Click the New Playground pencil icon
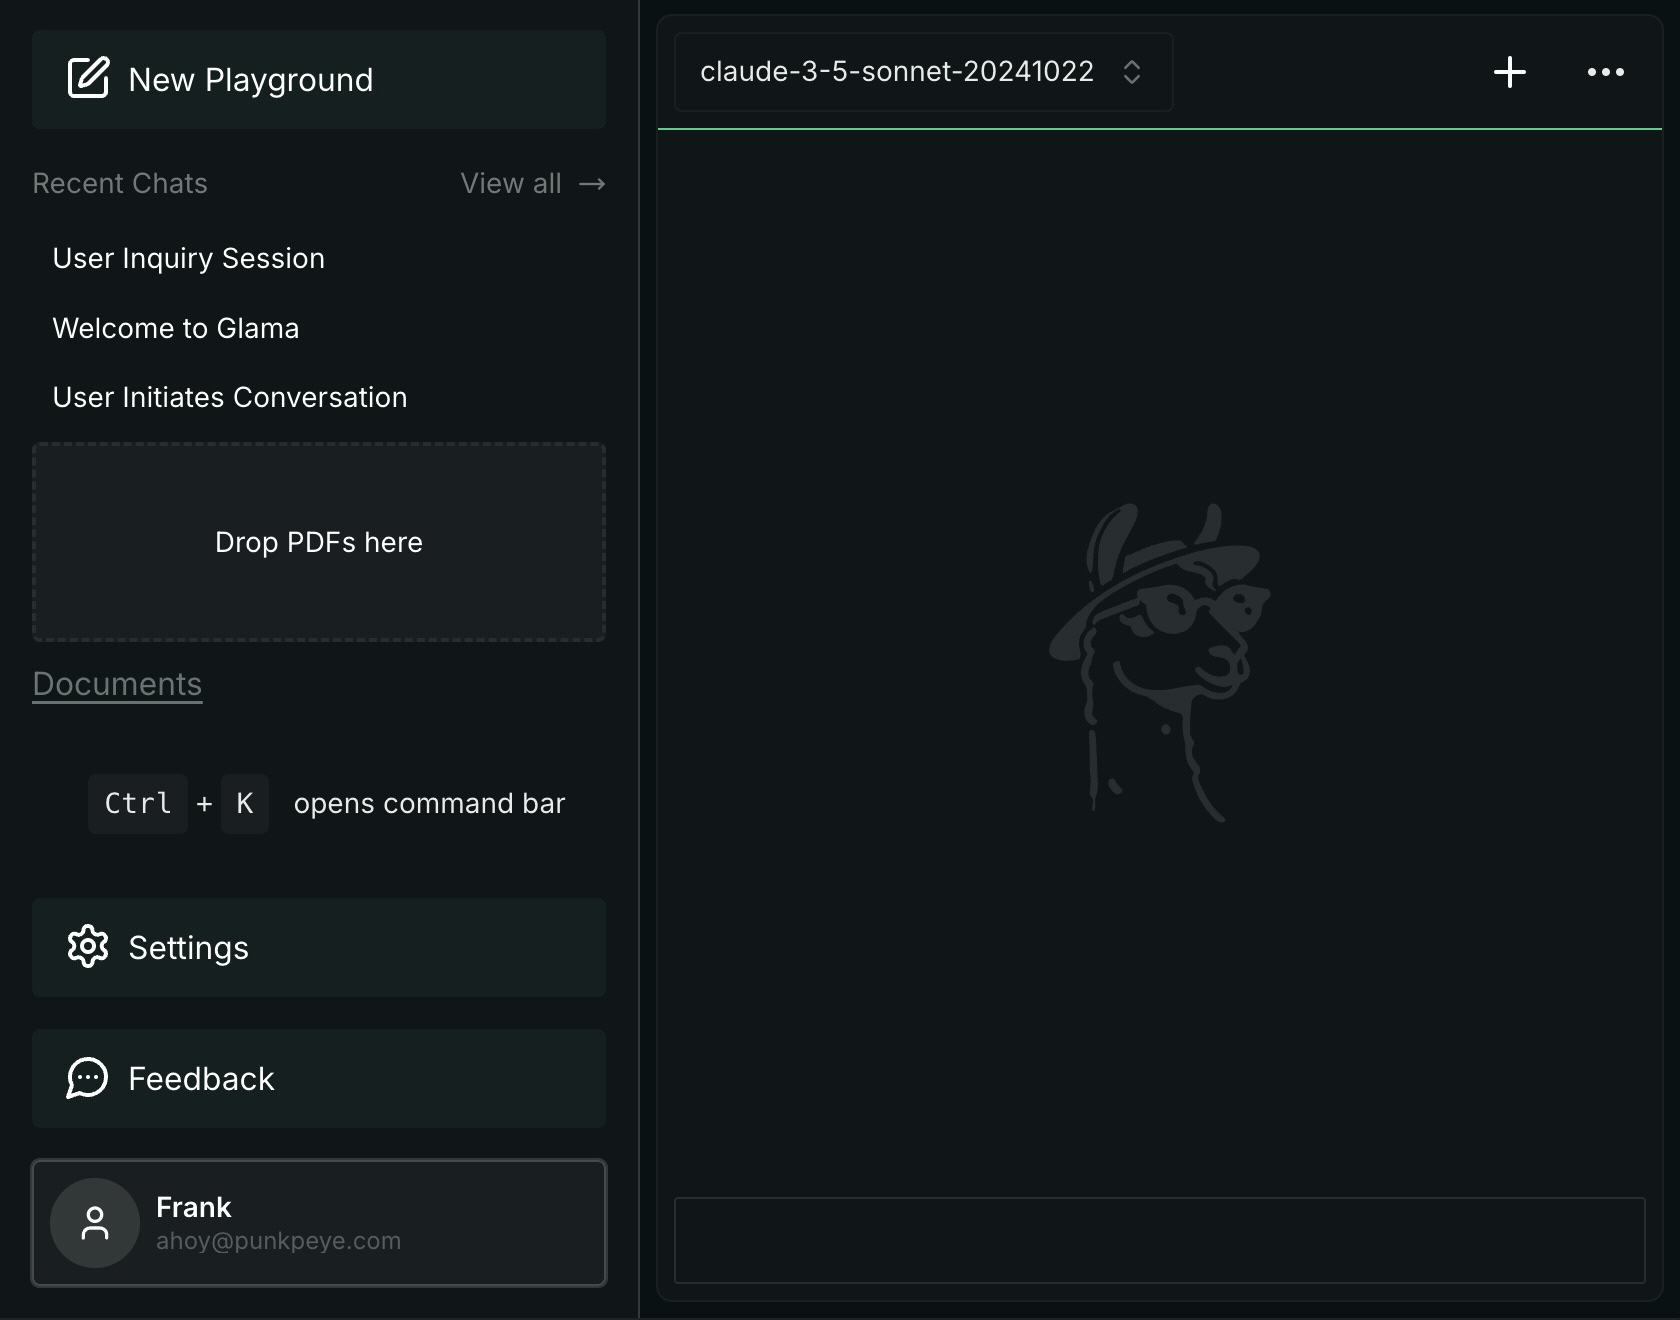This screenshot has width=1680, height=1320. pyautogui.click(x=88, y=78)
